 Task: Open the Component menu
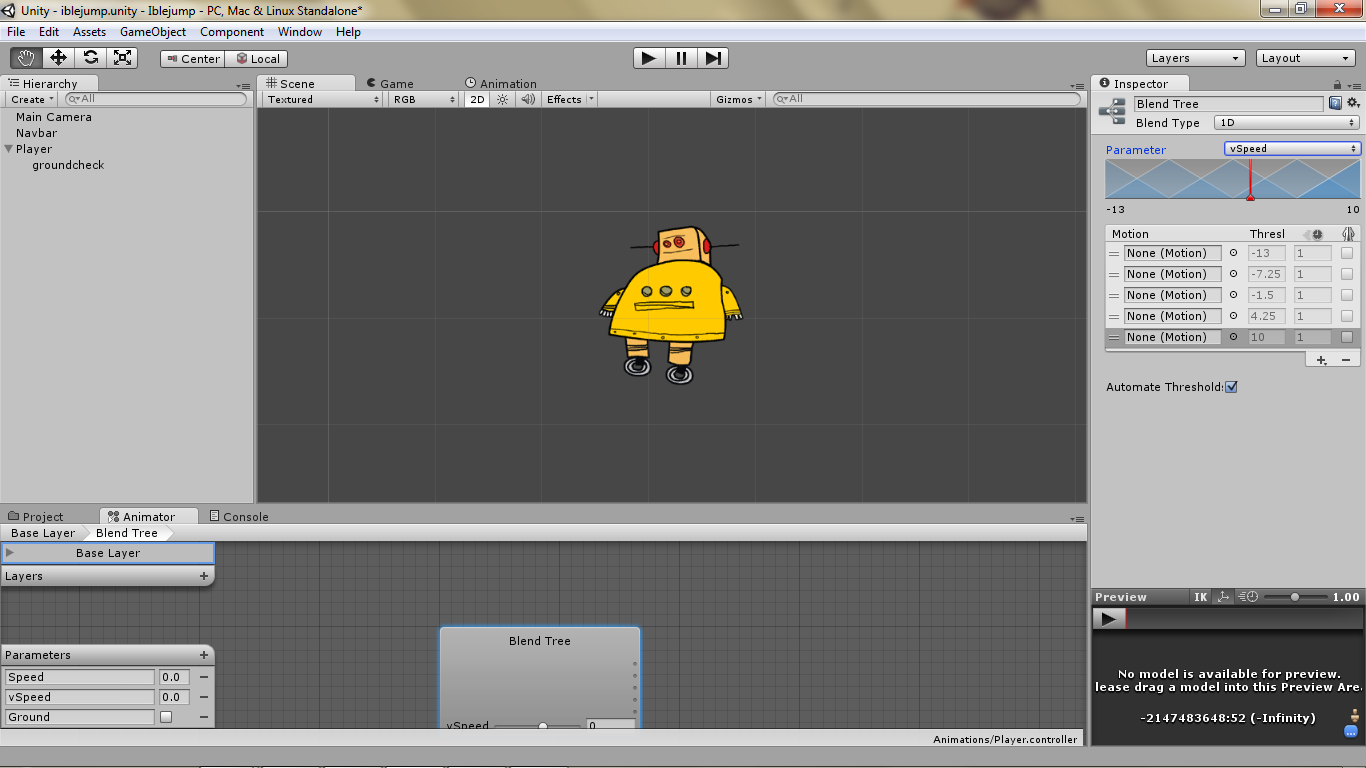(232, 32)
